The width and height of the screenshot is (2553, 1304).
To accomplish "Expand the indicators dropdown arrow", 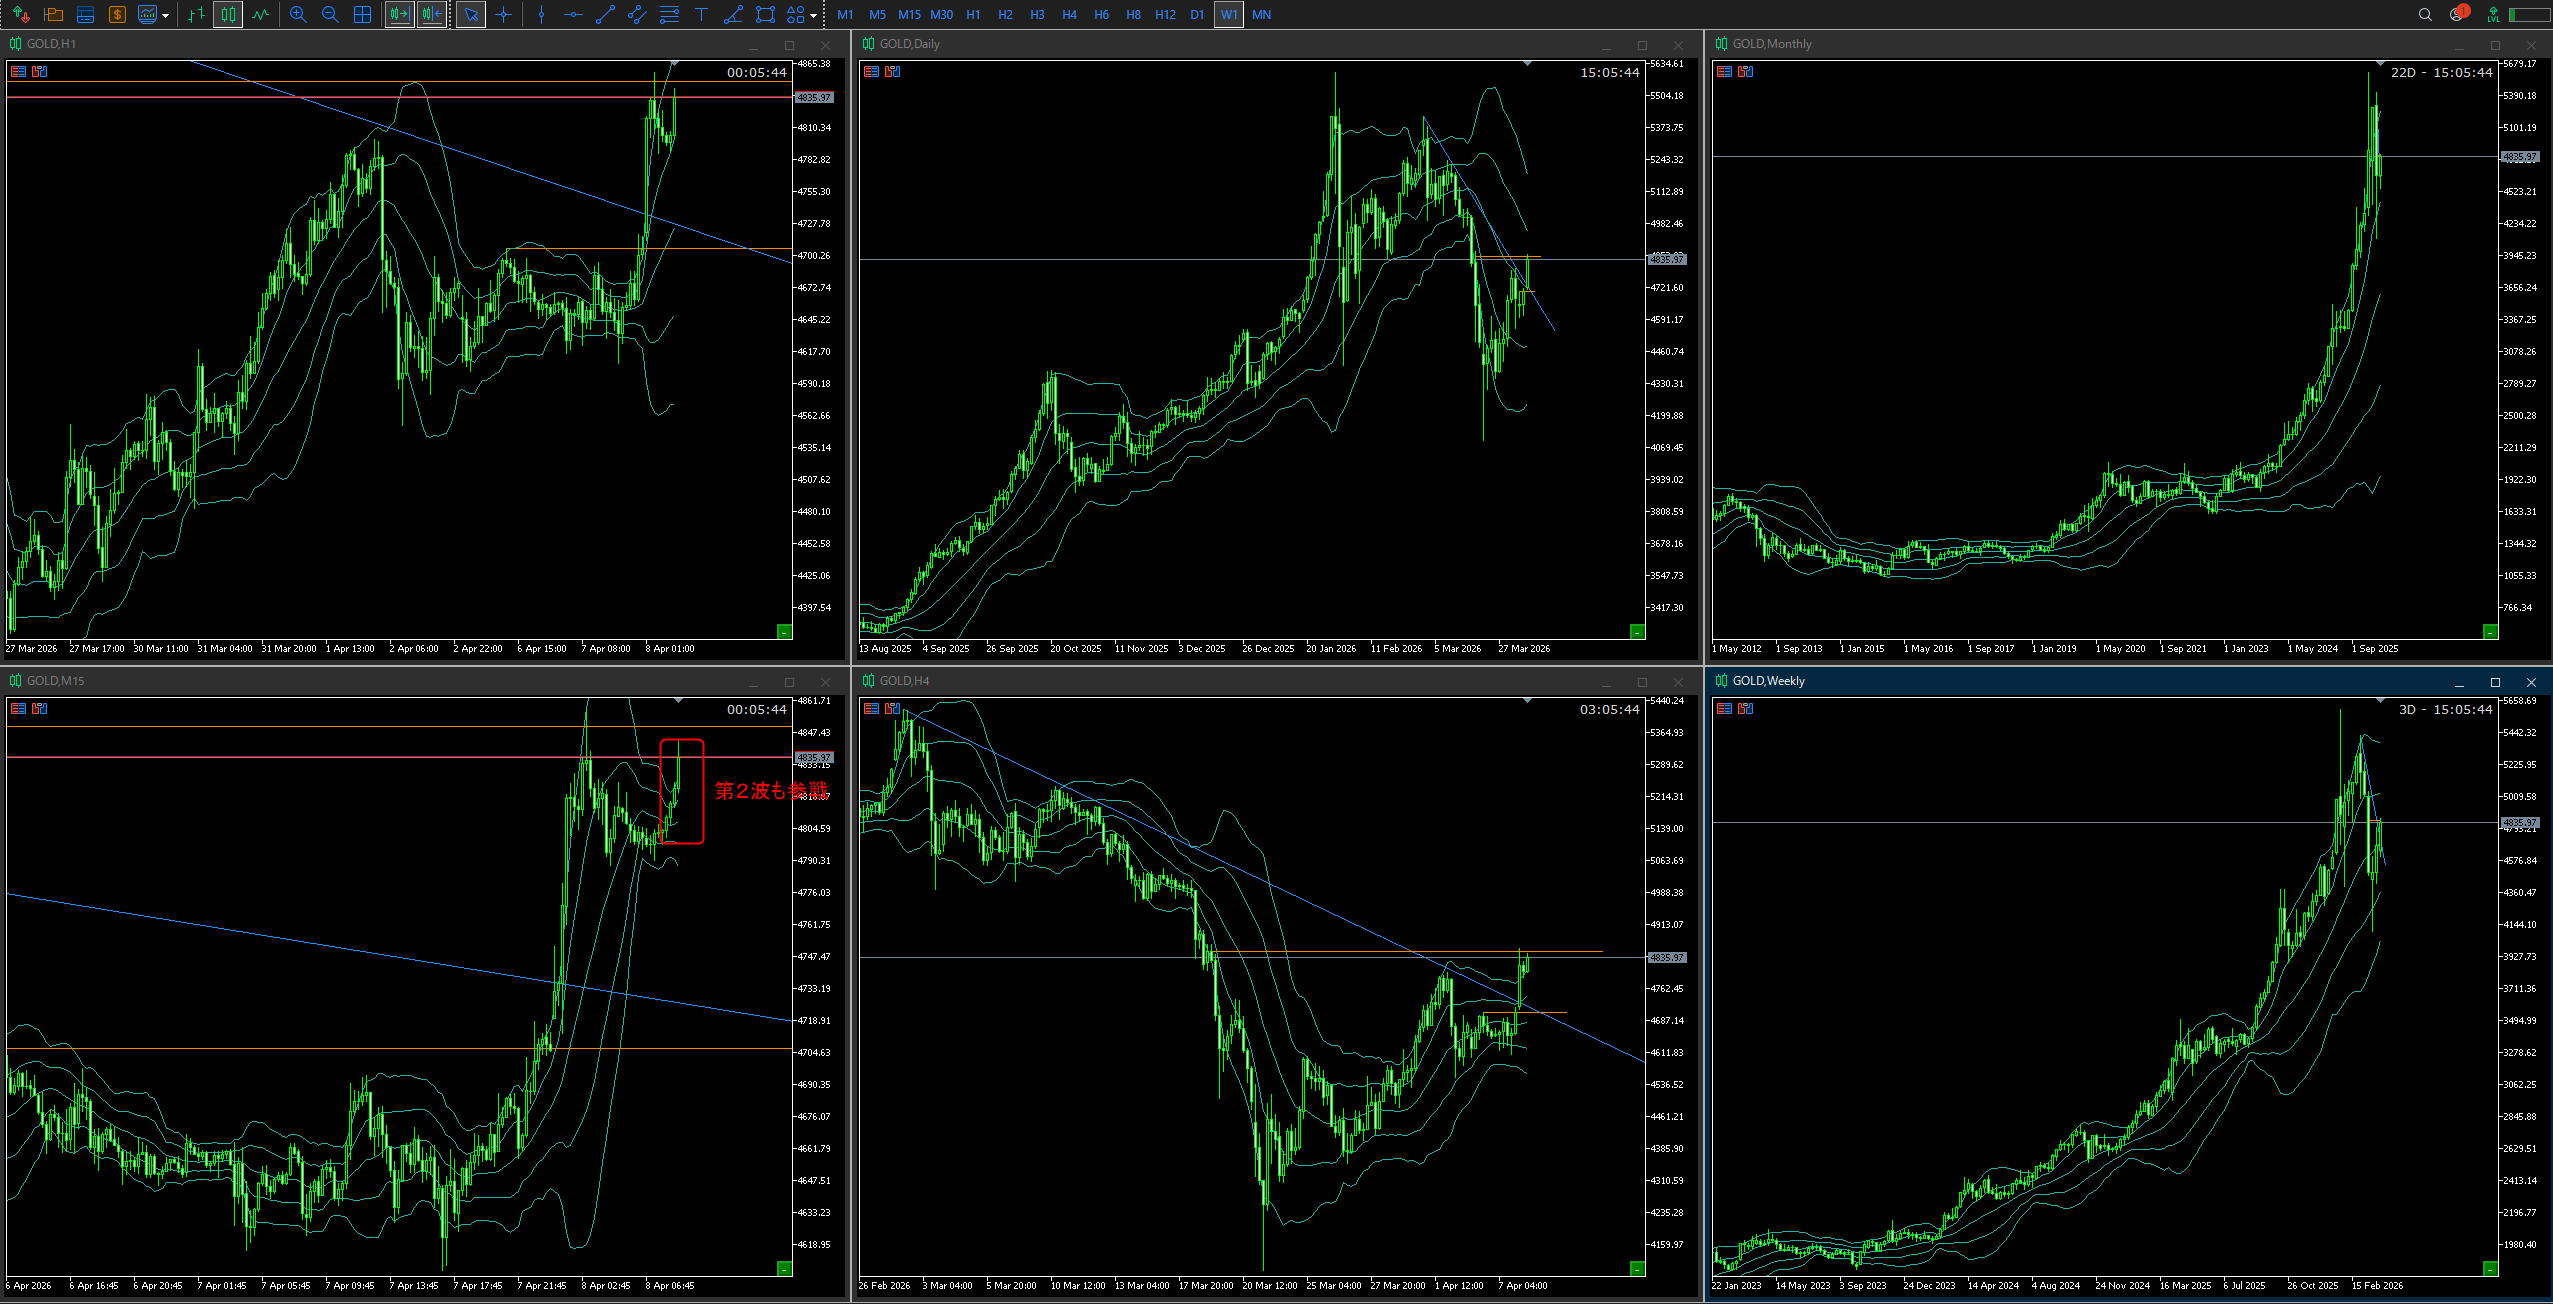I will [x=166, y=15].
